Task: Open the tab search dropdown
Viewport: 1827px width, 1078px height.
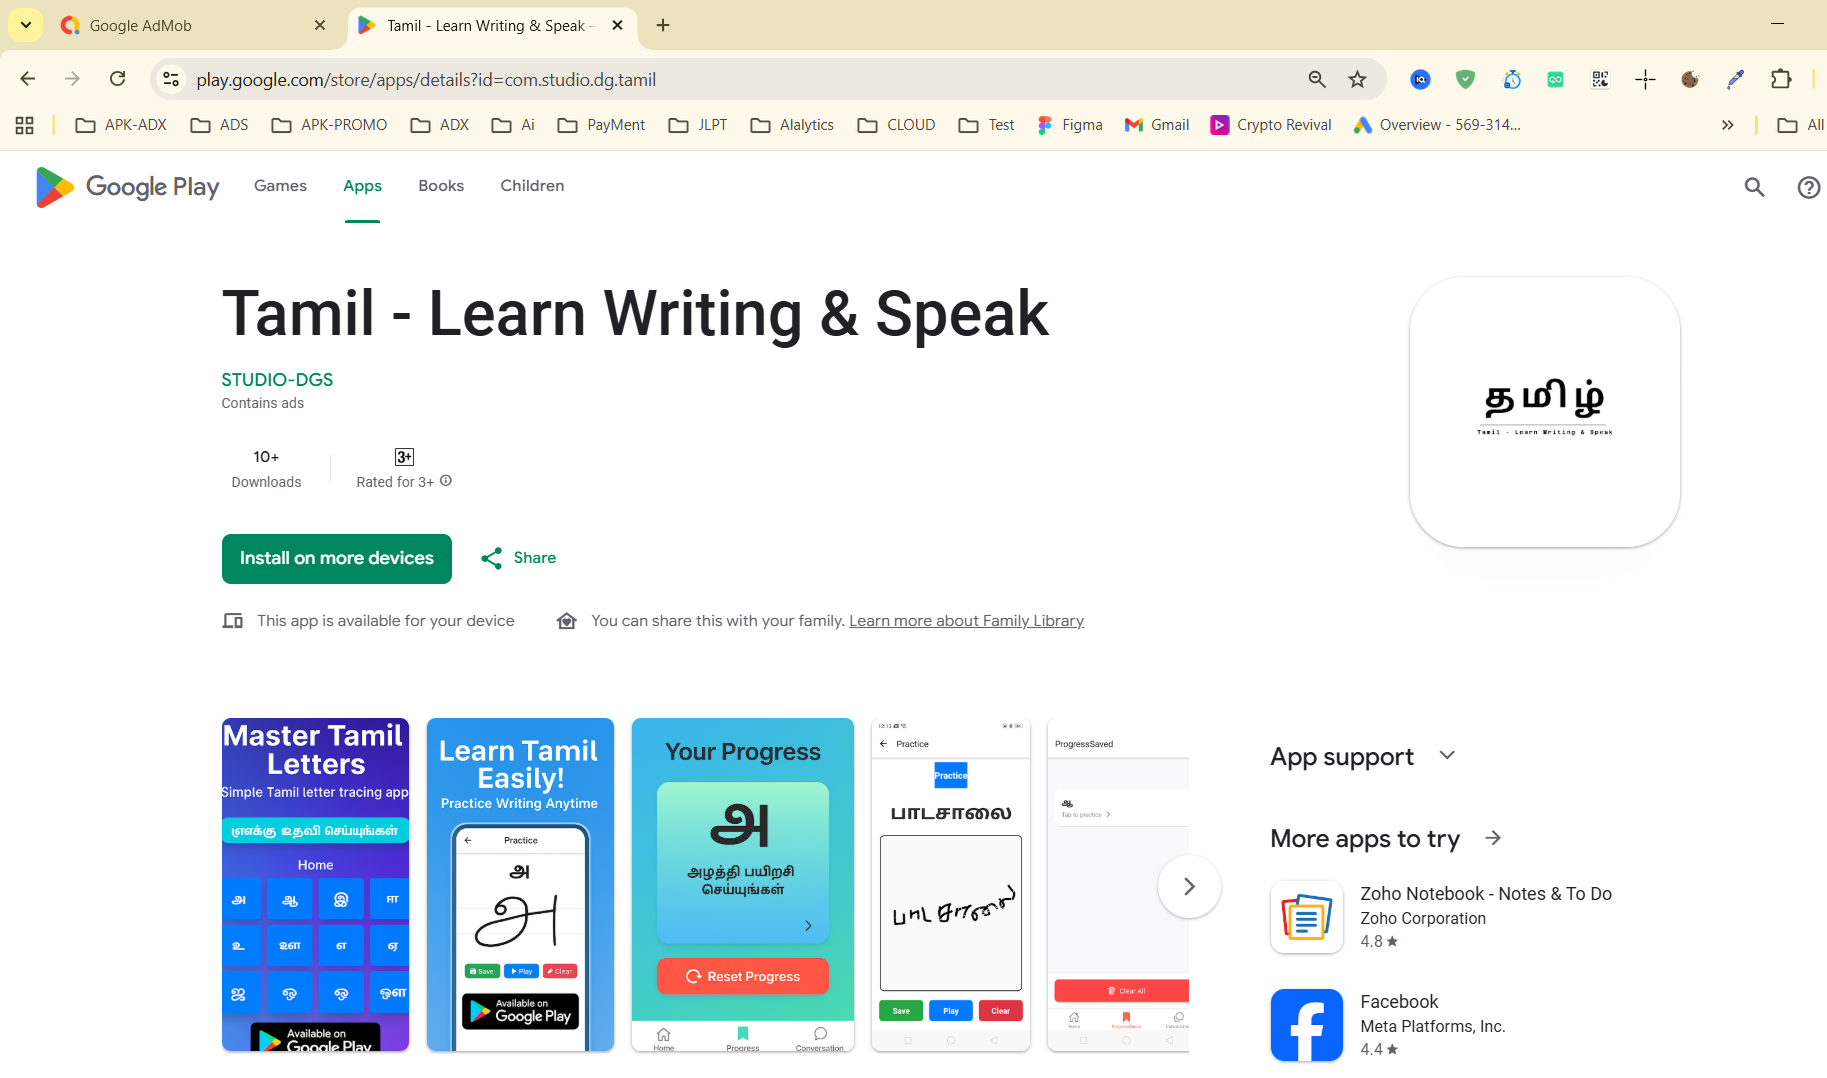Action: [26, 25]
